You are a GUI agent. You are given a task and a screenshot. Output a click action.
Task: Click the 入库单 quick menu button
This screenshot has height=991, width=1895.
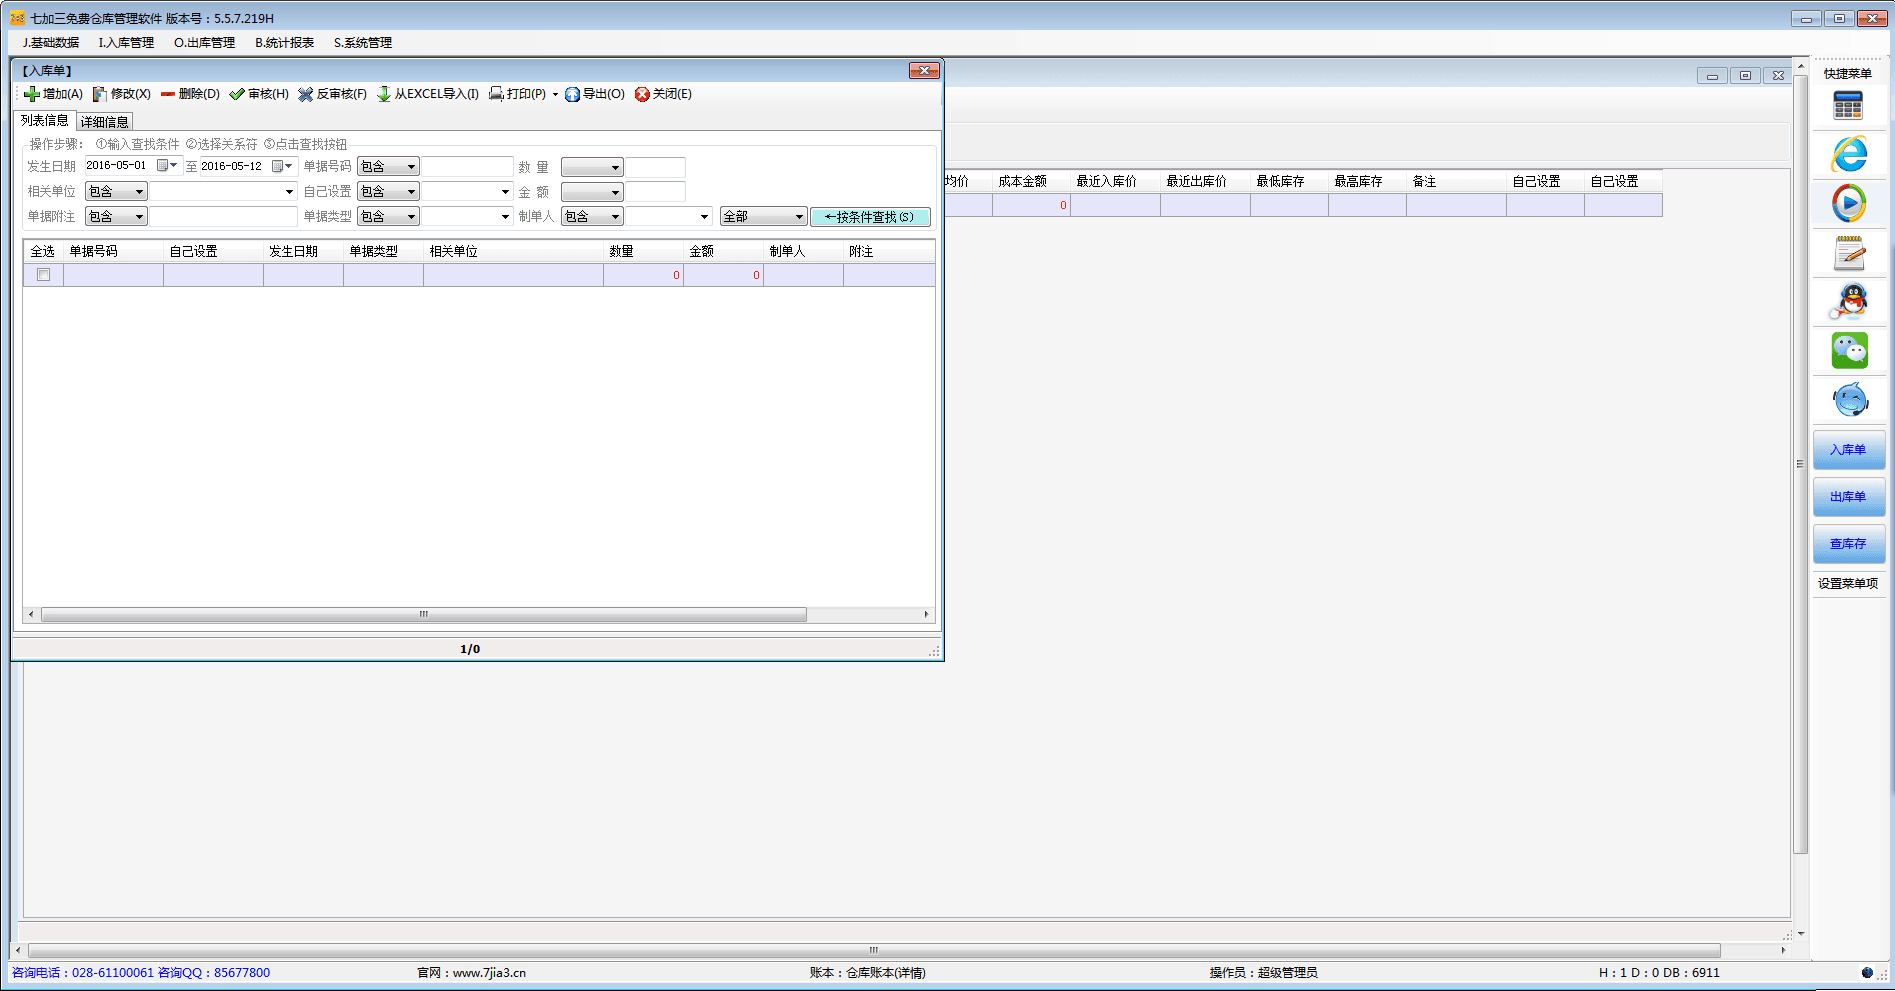[x=1848, y=450]
